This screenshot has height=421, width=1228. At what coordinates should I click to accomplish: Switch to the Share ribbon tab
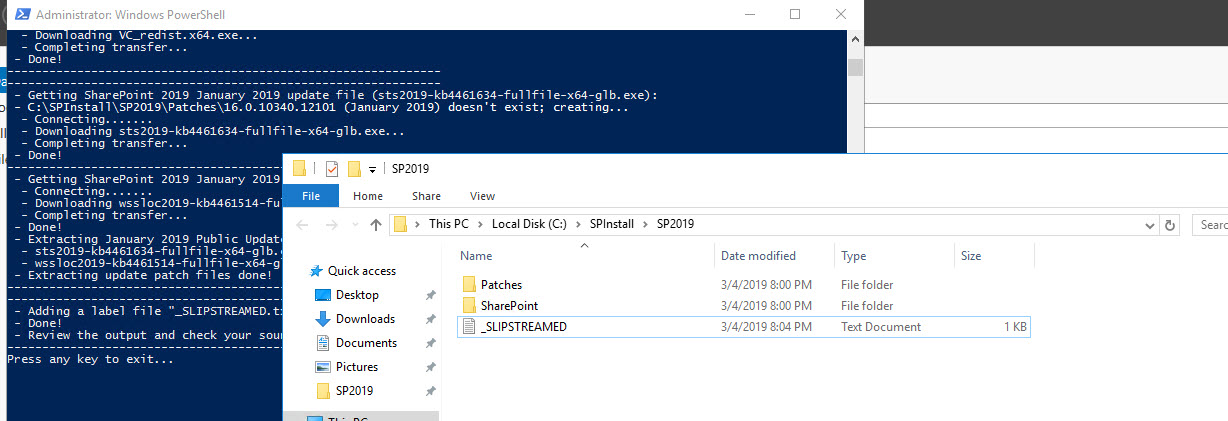(426, 196)
